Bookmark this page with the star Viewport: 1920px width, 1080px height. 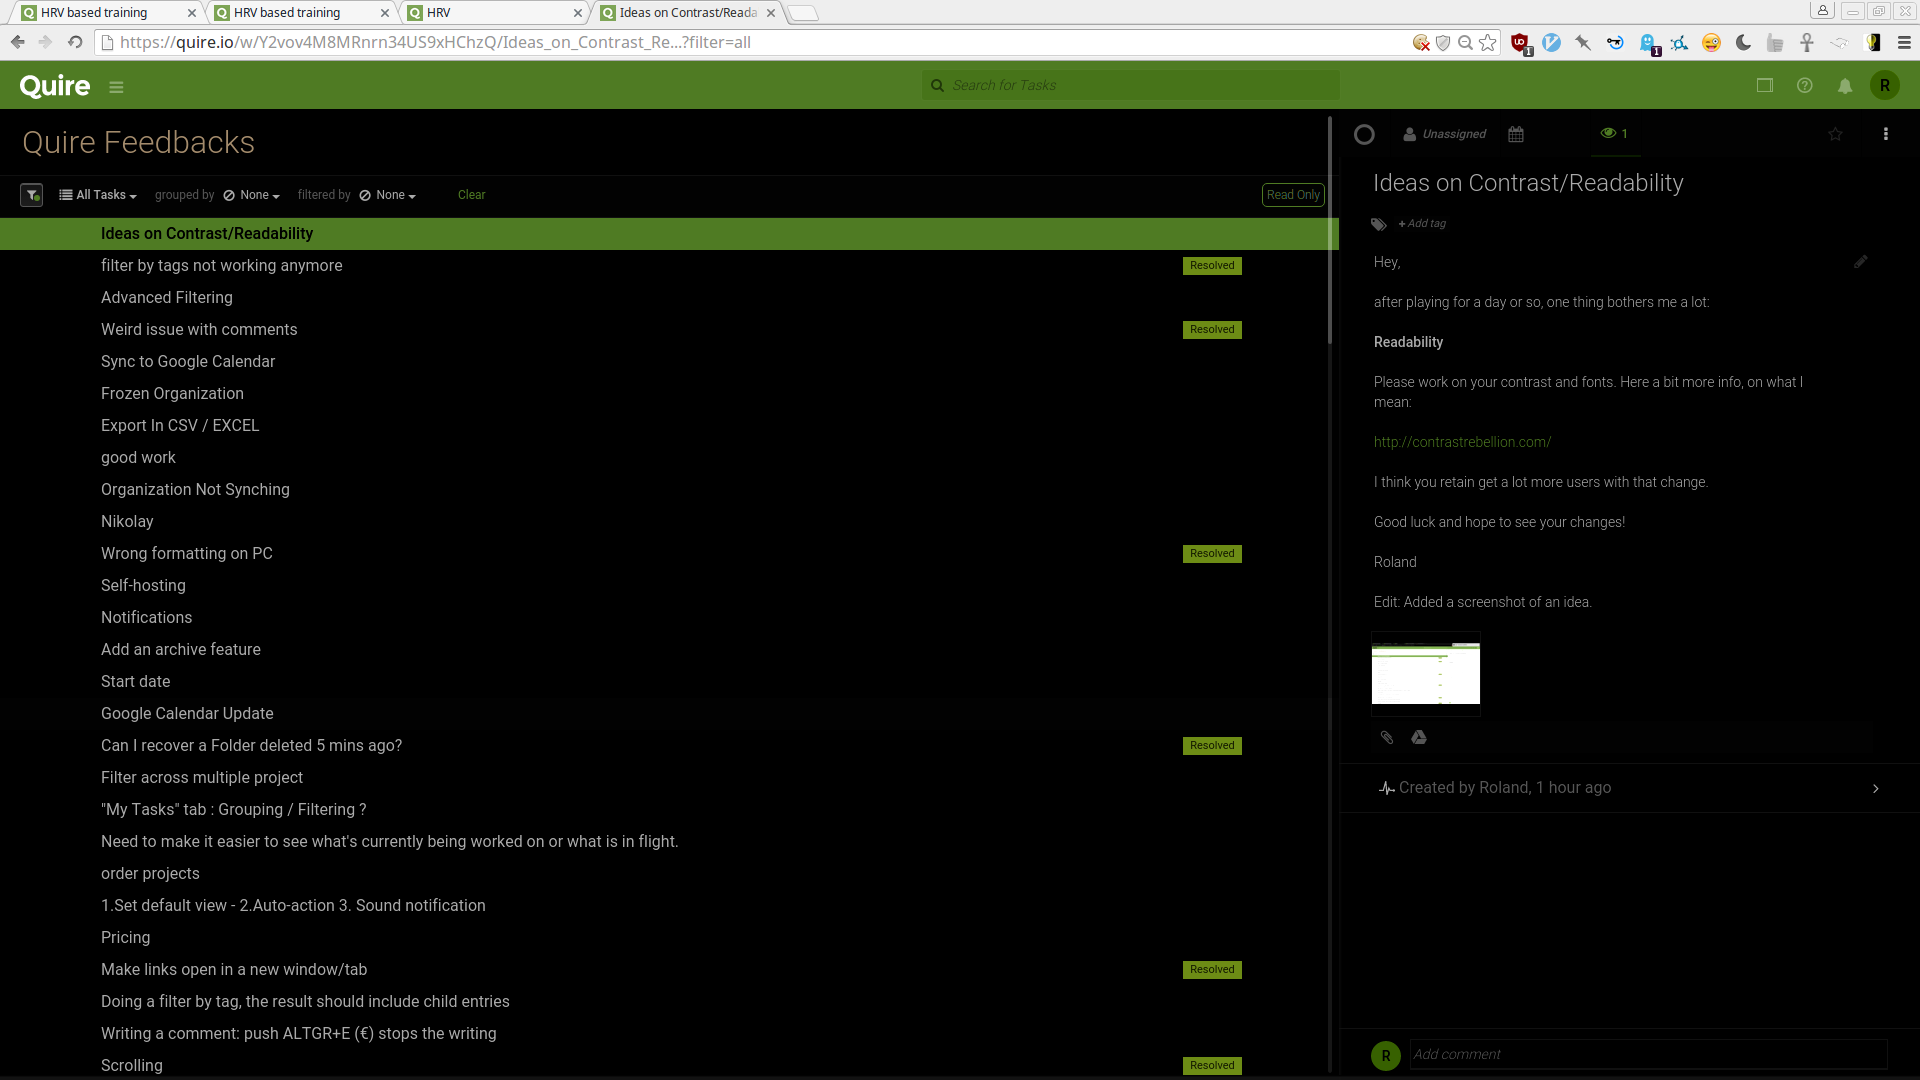tap(1488, 42)
